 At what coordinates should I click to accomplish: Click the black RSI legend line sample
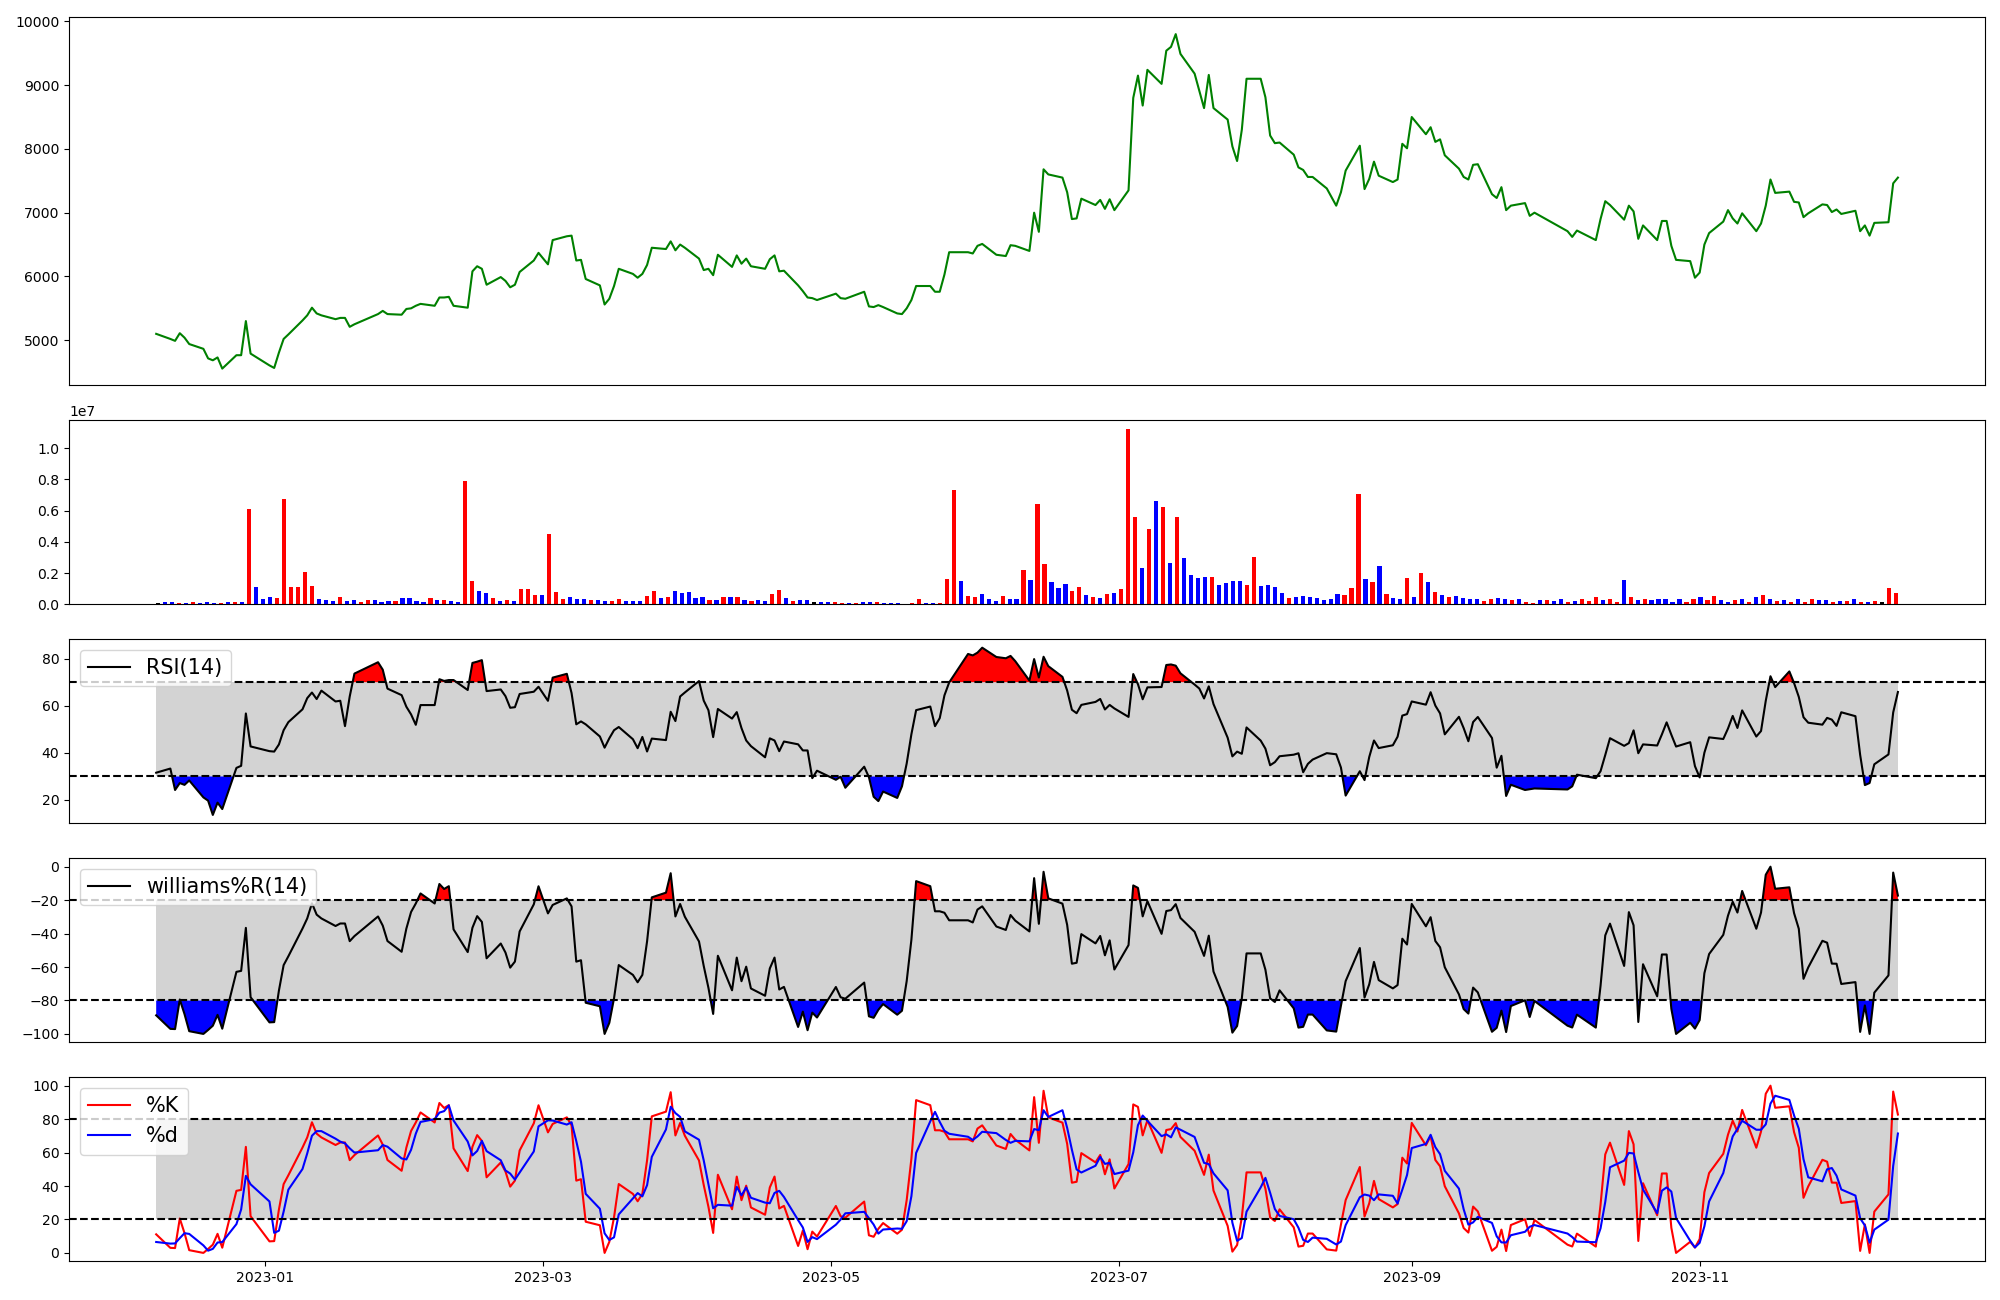110,667
